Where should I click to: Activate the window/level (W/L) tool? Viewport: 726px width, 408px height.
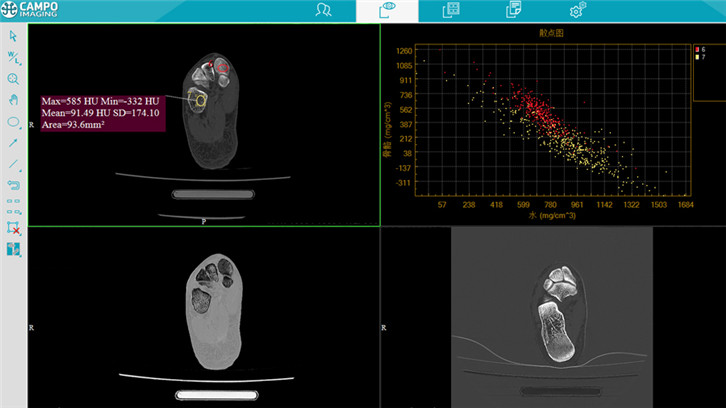click(13, 57)
